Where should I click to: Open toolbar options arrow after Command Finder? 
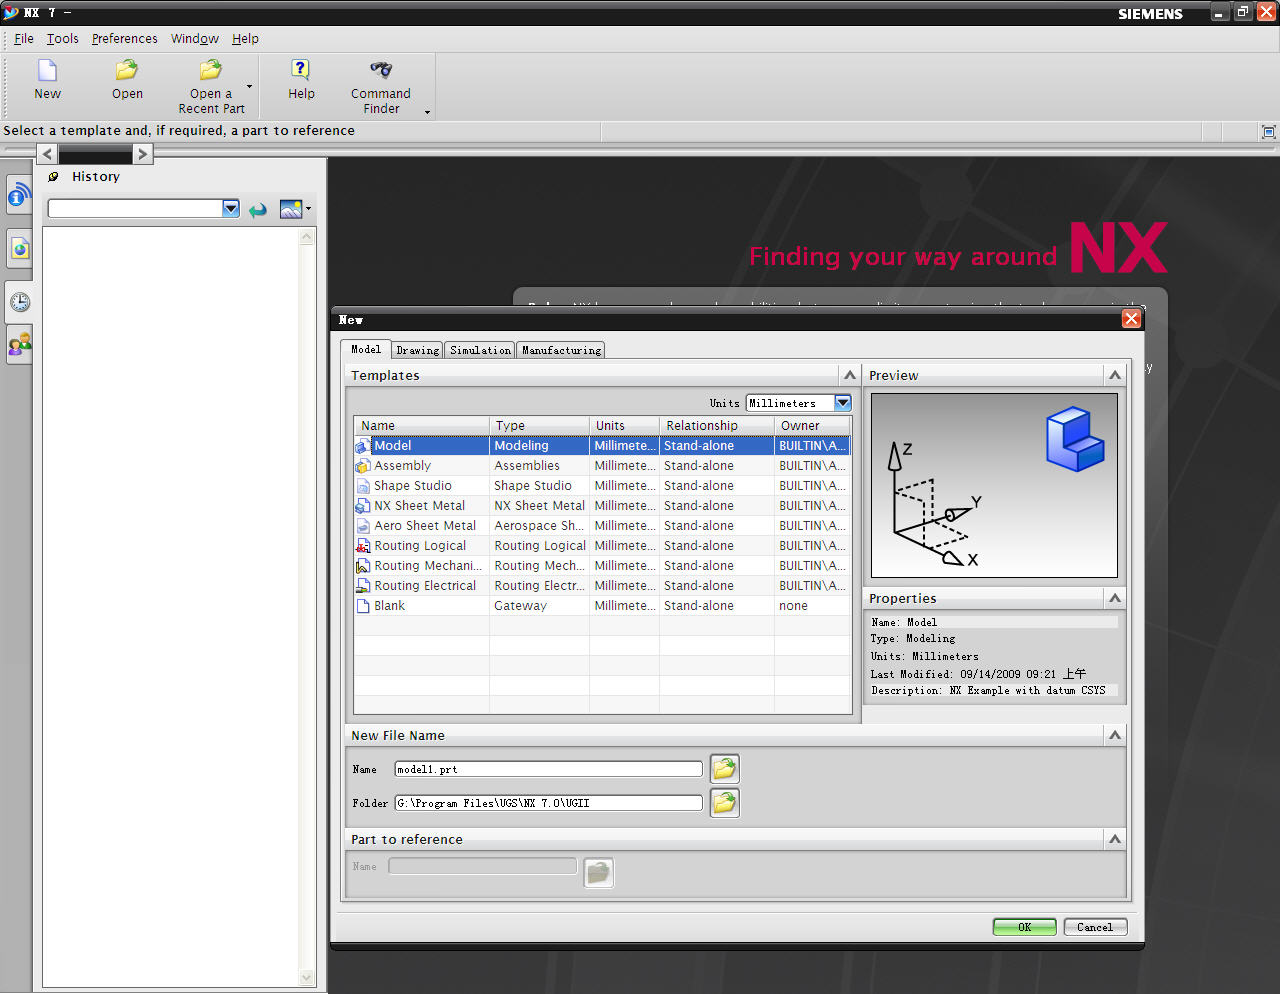tap(428, 112)
